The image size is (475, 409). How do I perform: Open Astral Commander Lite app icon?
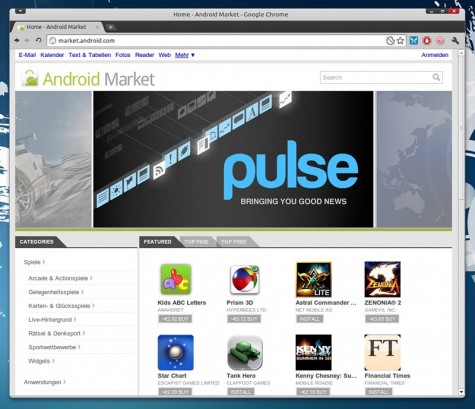pyautogui.click(x=314, y=279)
